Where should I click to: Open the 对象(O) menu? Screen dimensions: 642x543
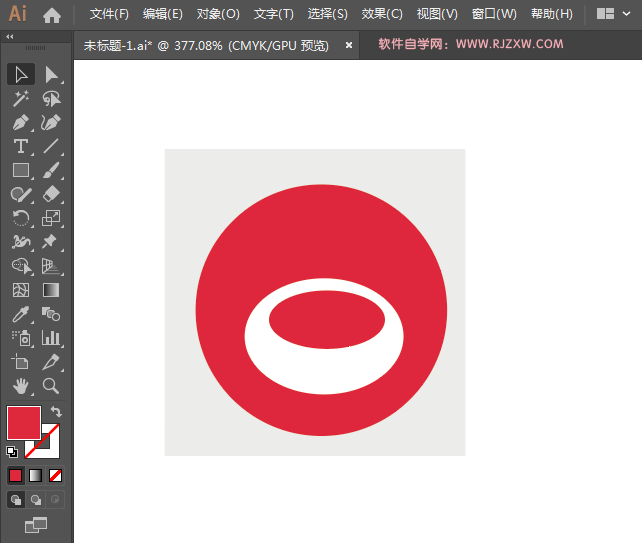pyautogui.click(x=218, y=14)
